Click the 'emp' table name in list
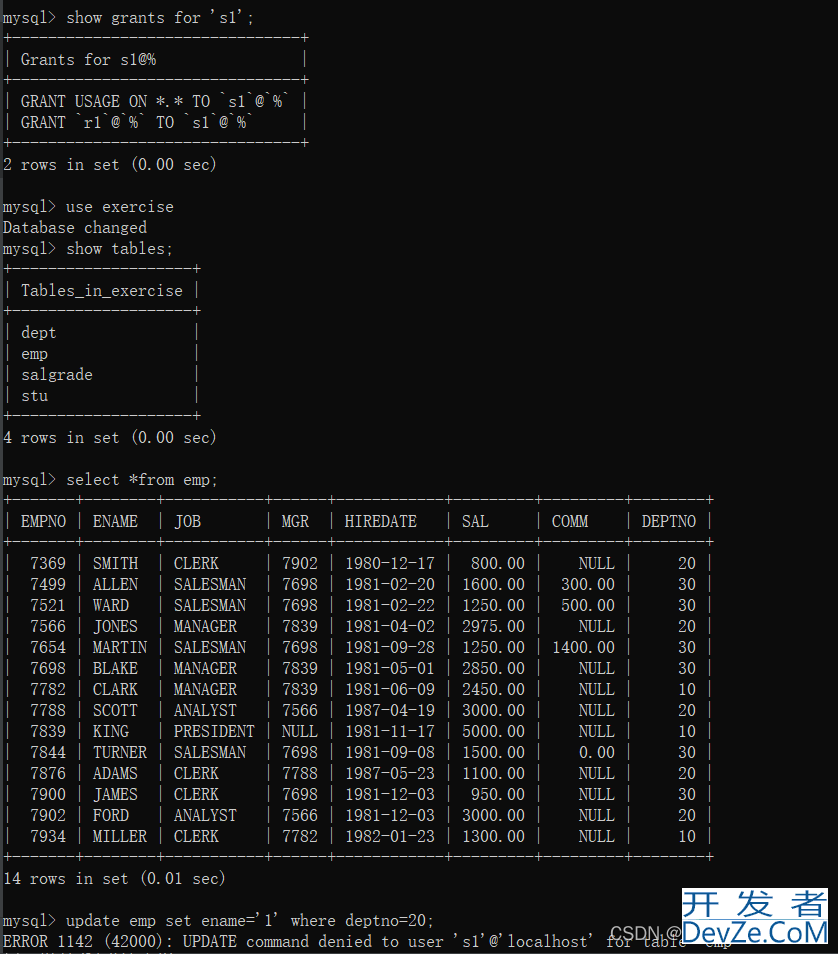The height and width of the screenshot is (954, 838). (x=34, y=354)
